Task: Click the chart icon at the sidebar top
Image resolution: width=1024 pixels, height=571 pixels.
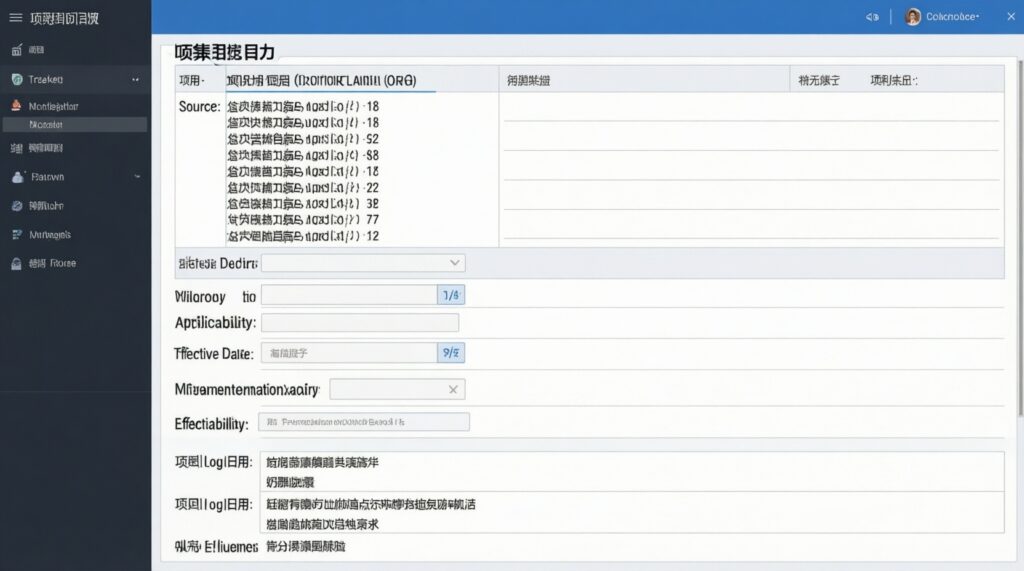Action: (16, 49)
